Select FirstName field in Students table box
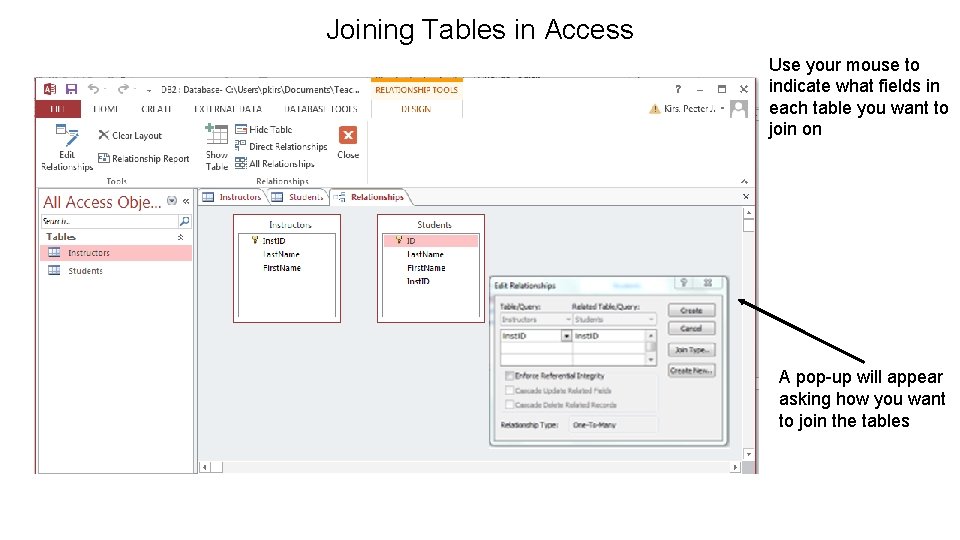This screenshot has width=960, height=540. pyautogui.click(x=426, y=268)
